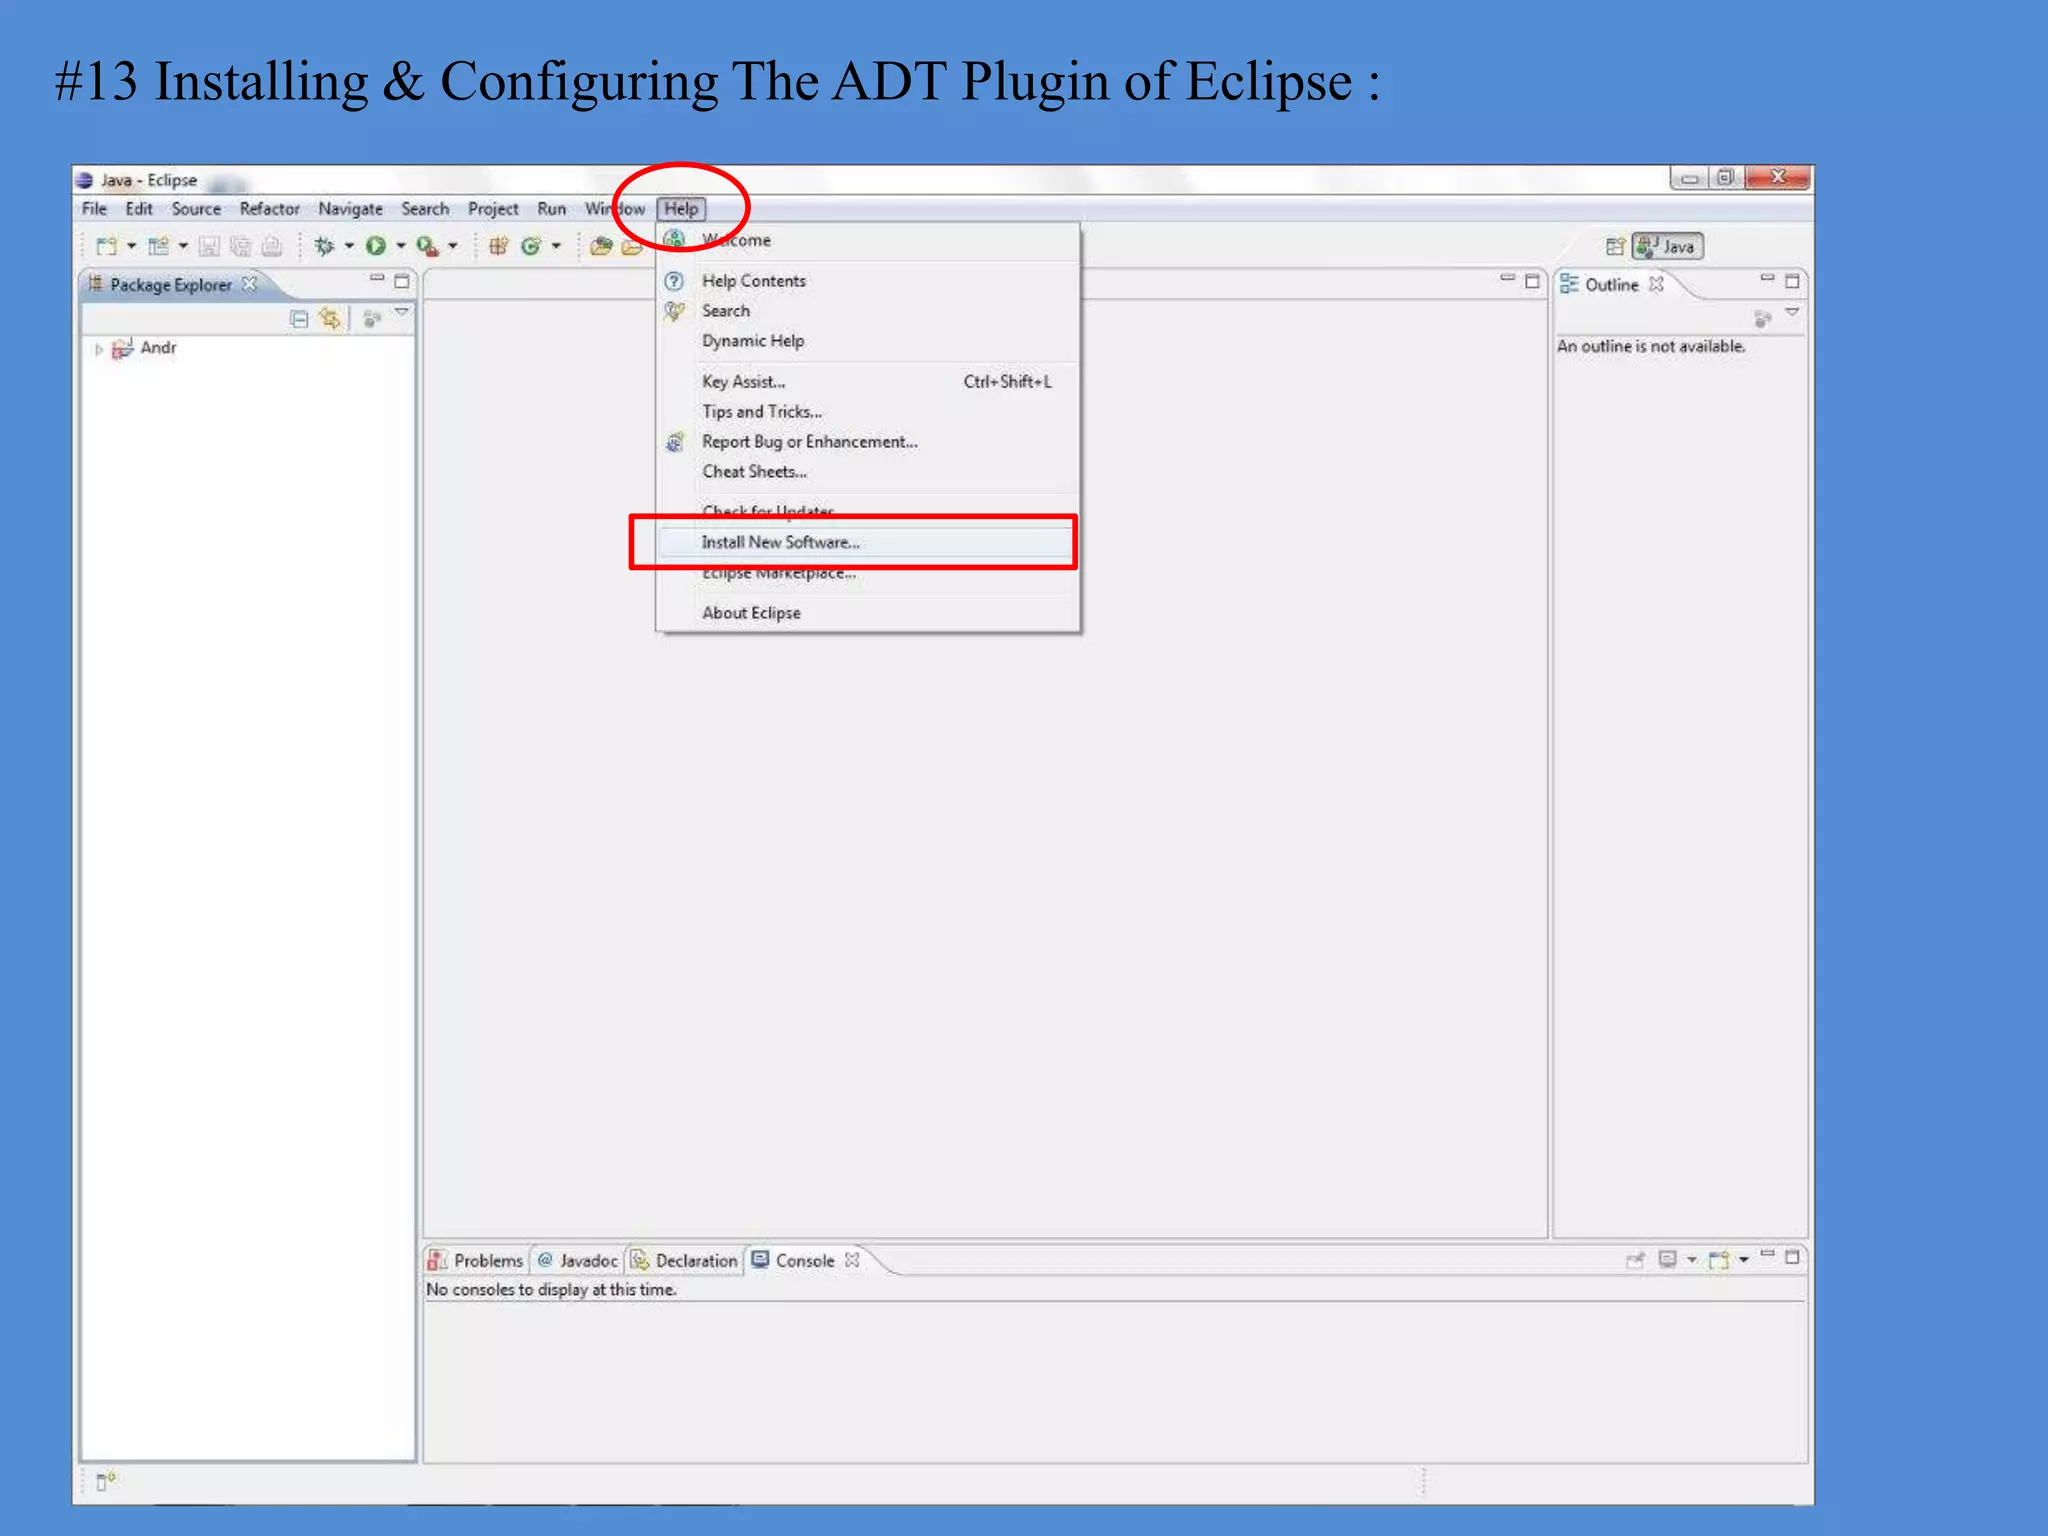Toggle Link with Editor in Package Explorer
2048x1536 pixels.
[330, 319]
